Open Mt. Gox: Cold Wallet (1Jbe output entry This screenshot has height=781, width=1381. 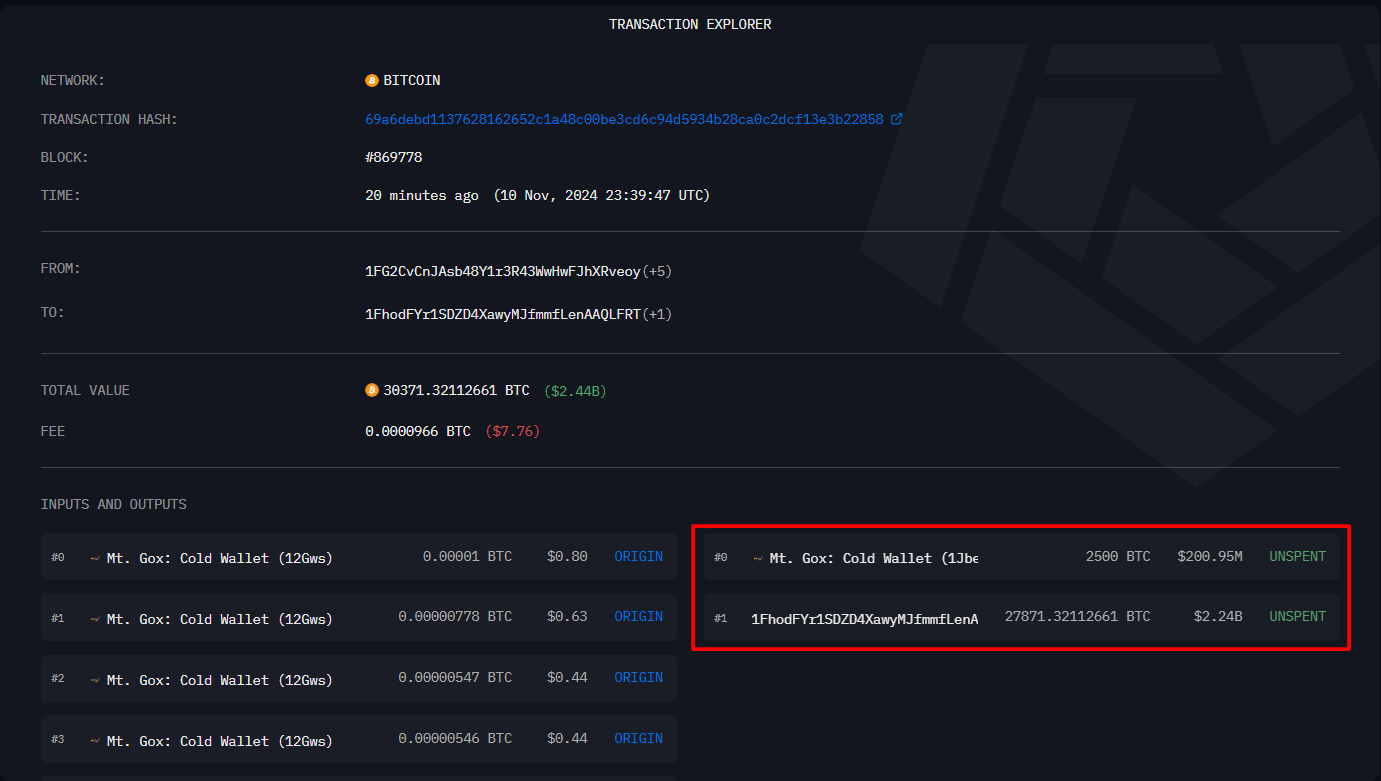[873, 558]
